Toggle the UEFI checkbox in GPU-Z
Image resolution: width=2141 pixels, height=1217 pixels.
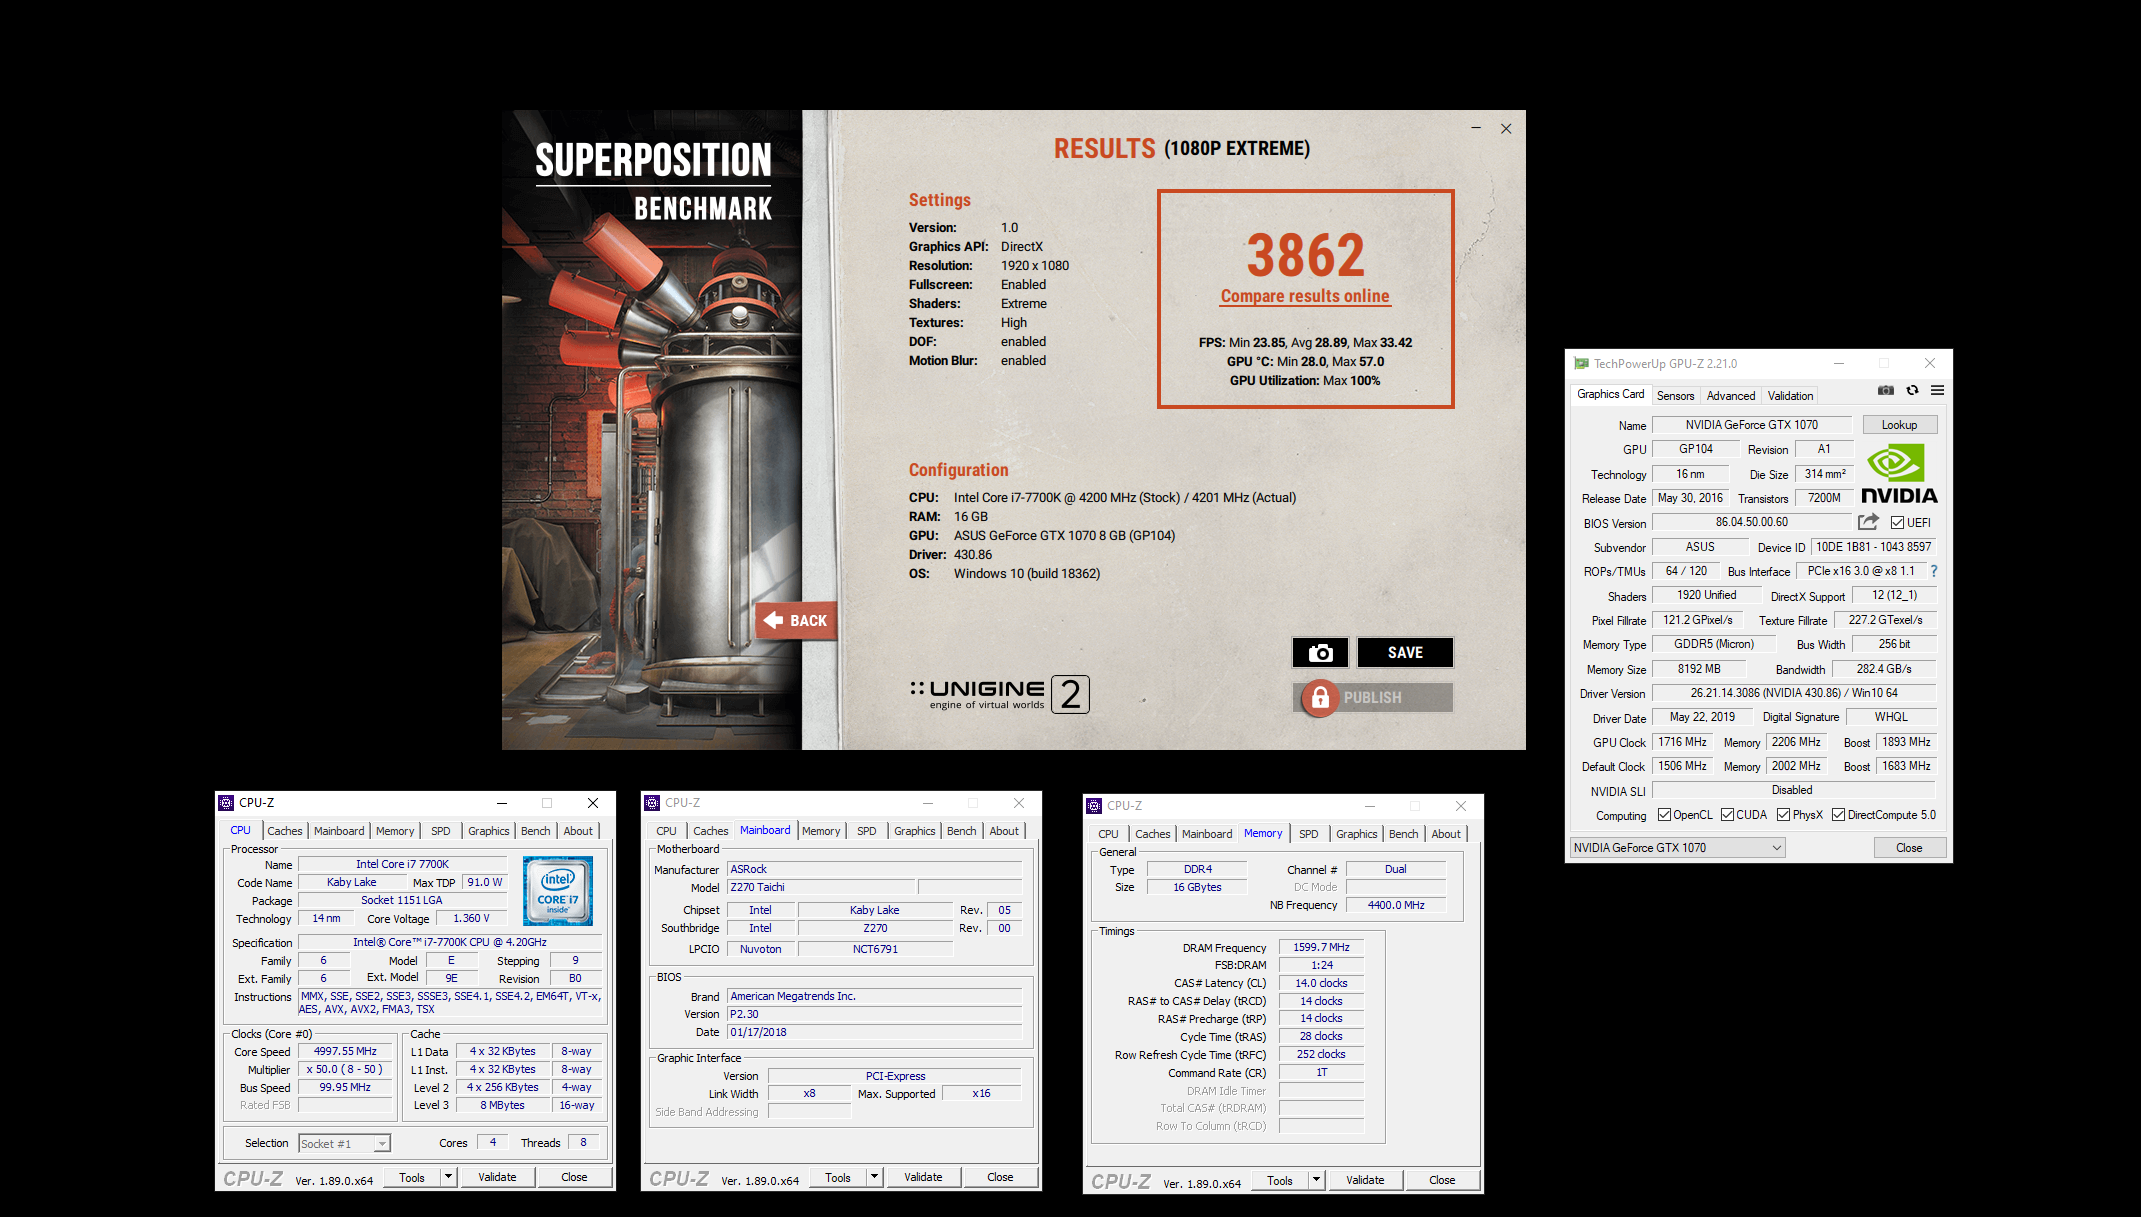pos(1897,522)
